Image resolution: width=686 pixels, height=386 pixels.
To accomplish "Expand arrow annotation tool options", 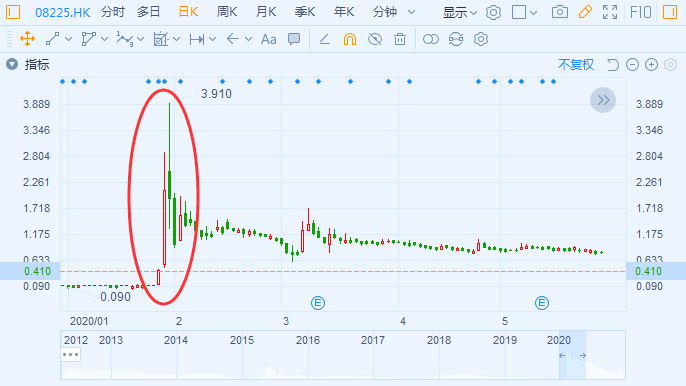I will [248, 39].
